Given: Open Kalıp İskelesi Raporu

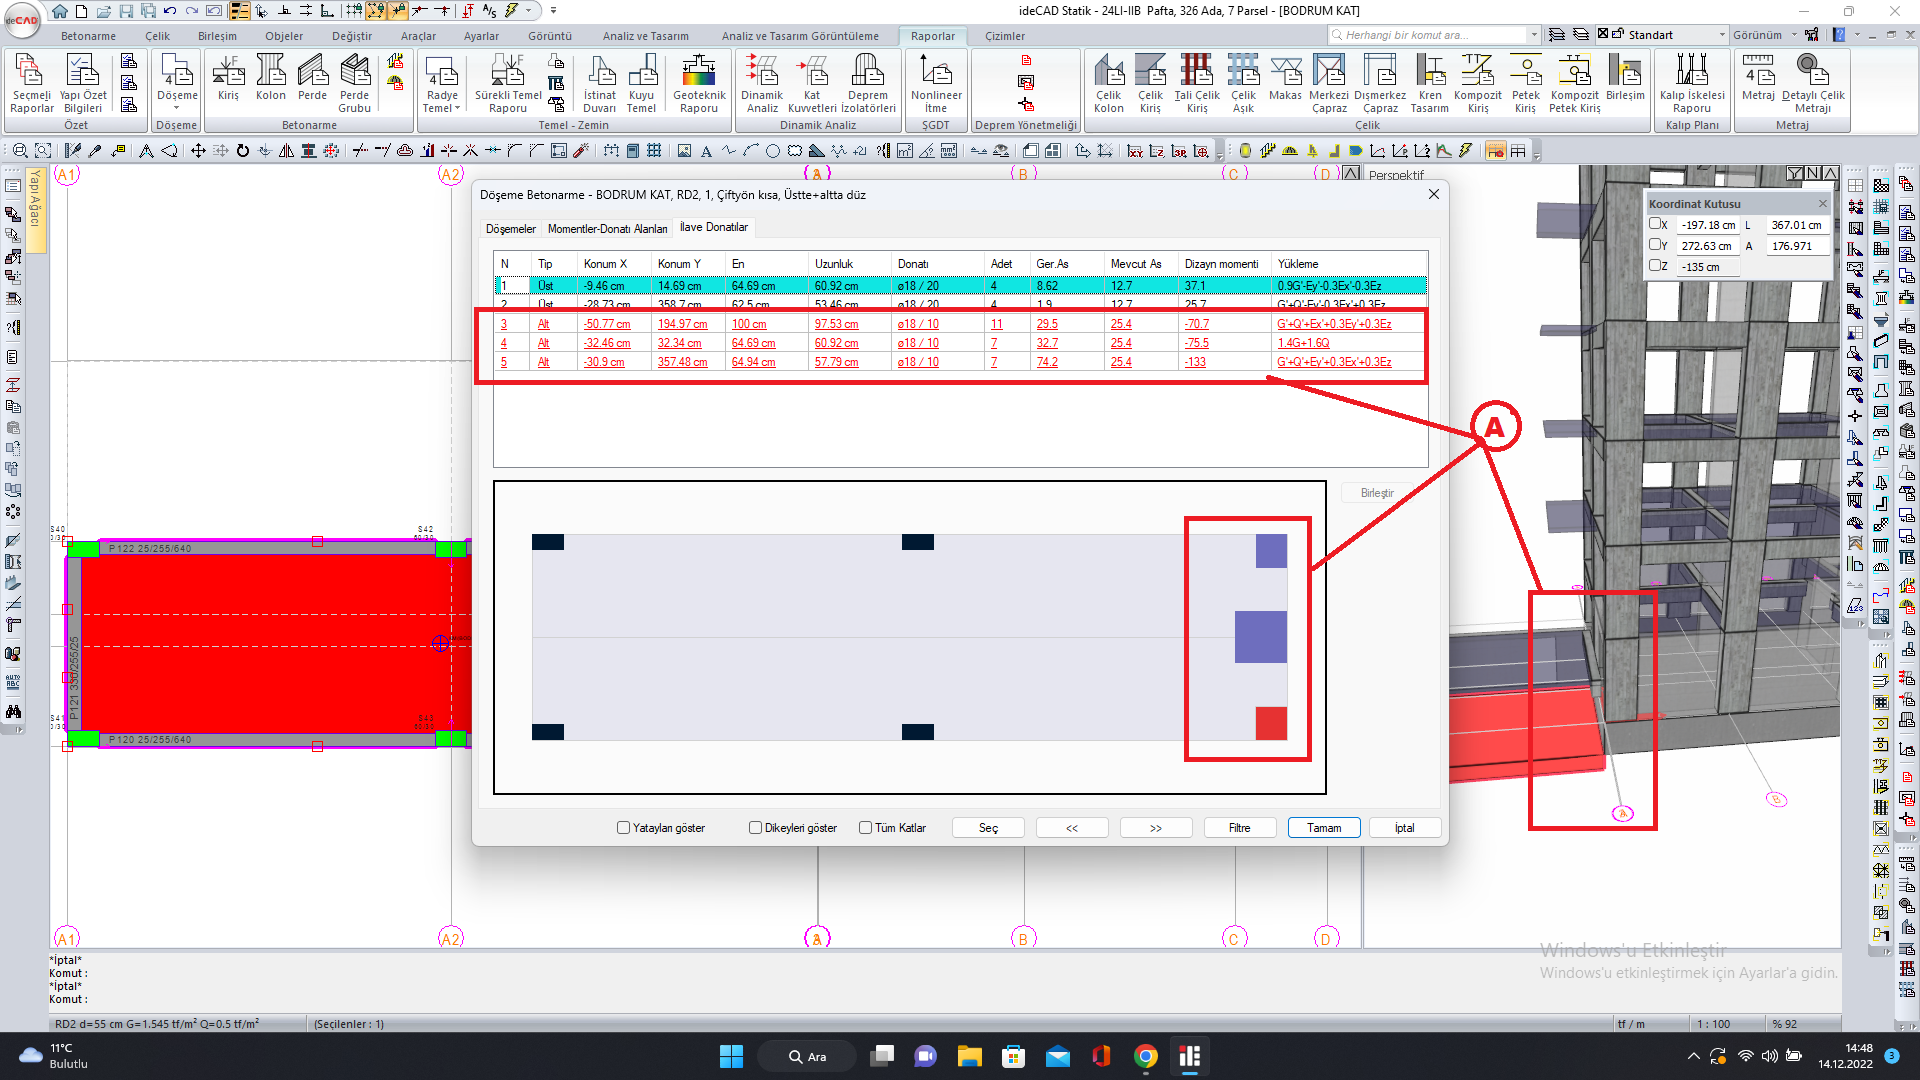Looking at the screenshot, I should [x=1692, y=84].
